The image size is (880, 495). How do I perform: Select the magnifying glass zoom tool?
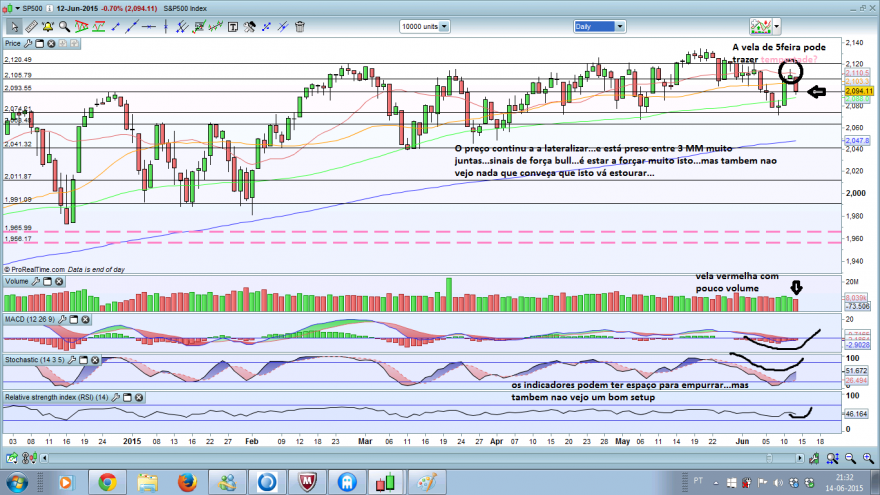point(65,26)
